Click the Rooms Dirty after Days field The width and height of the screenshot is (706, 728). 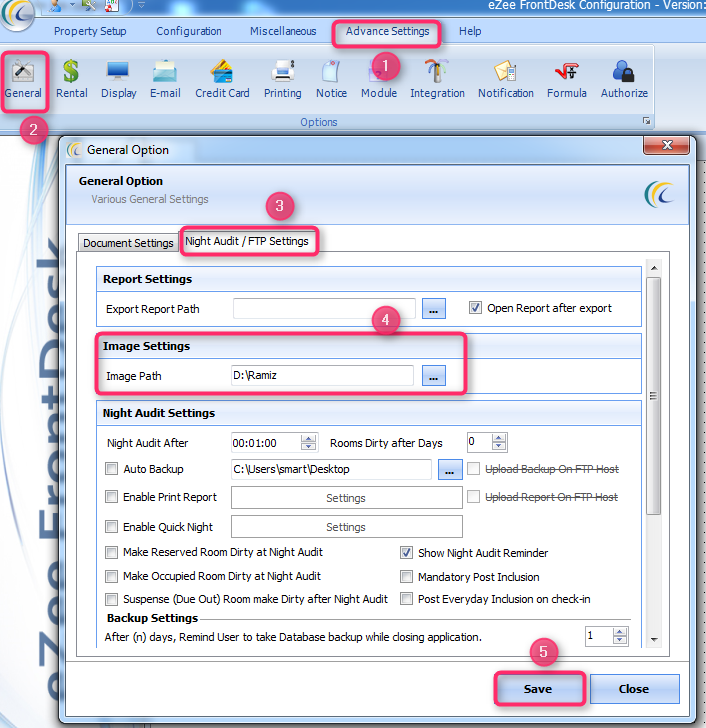coord(479,442)
